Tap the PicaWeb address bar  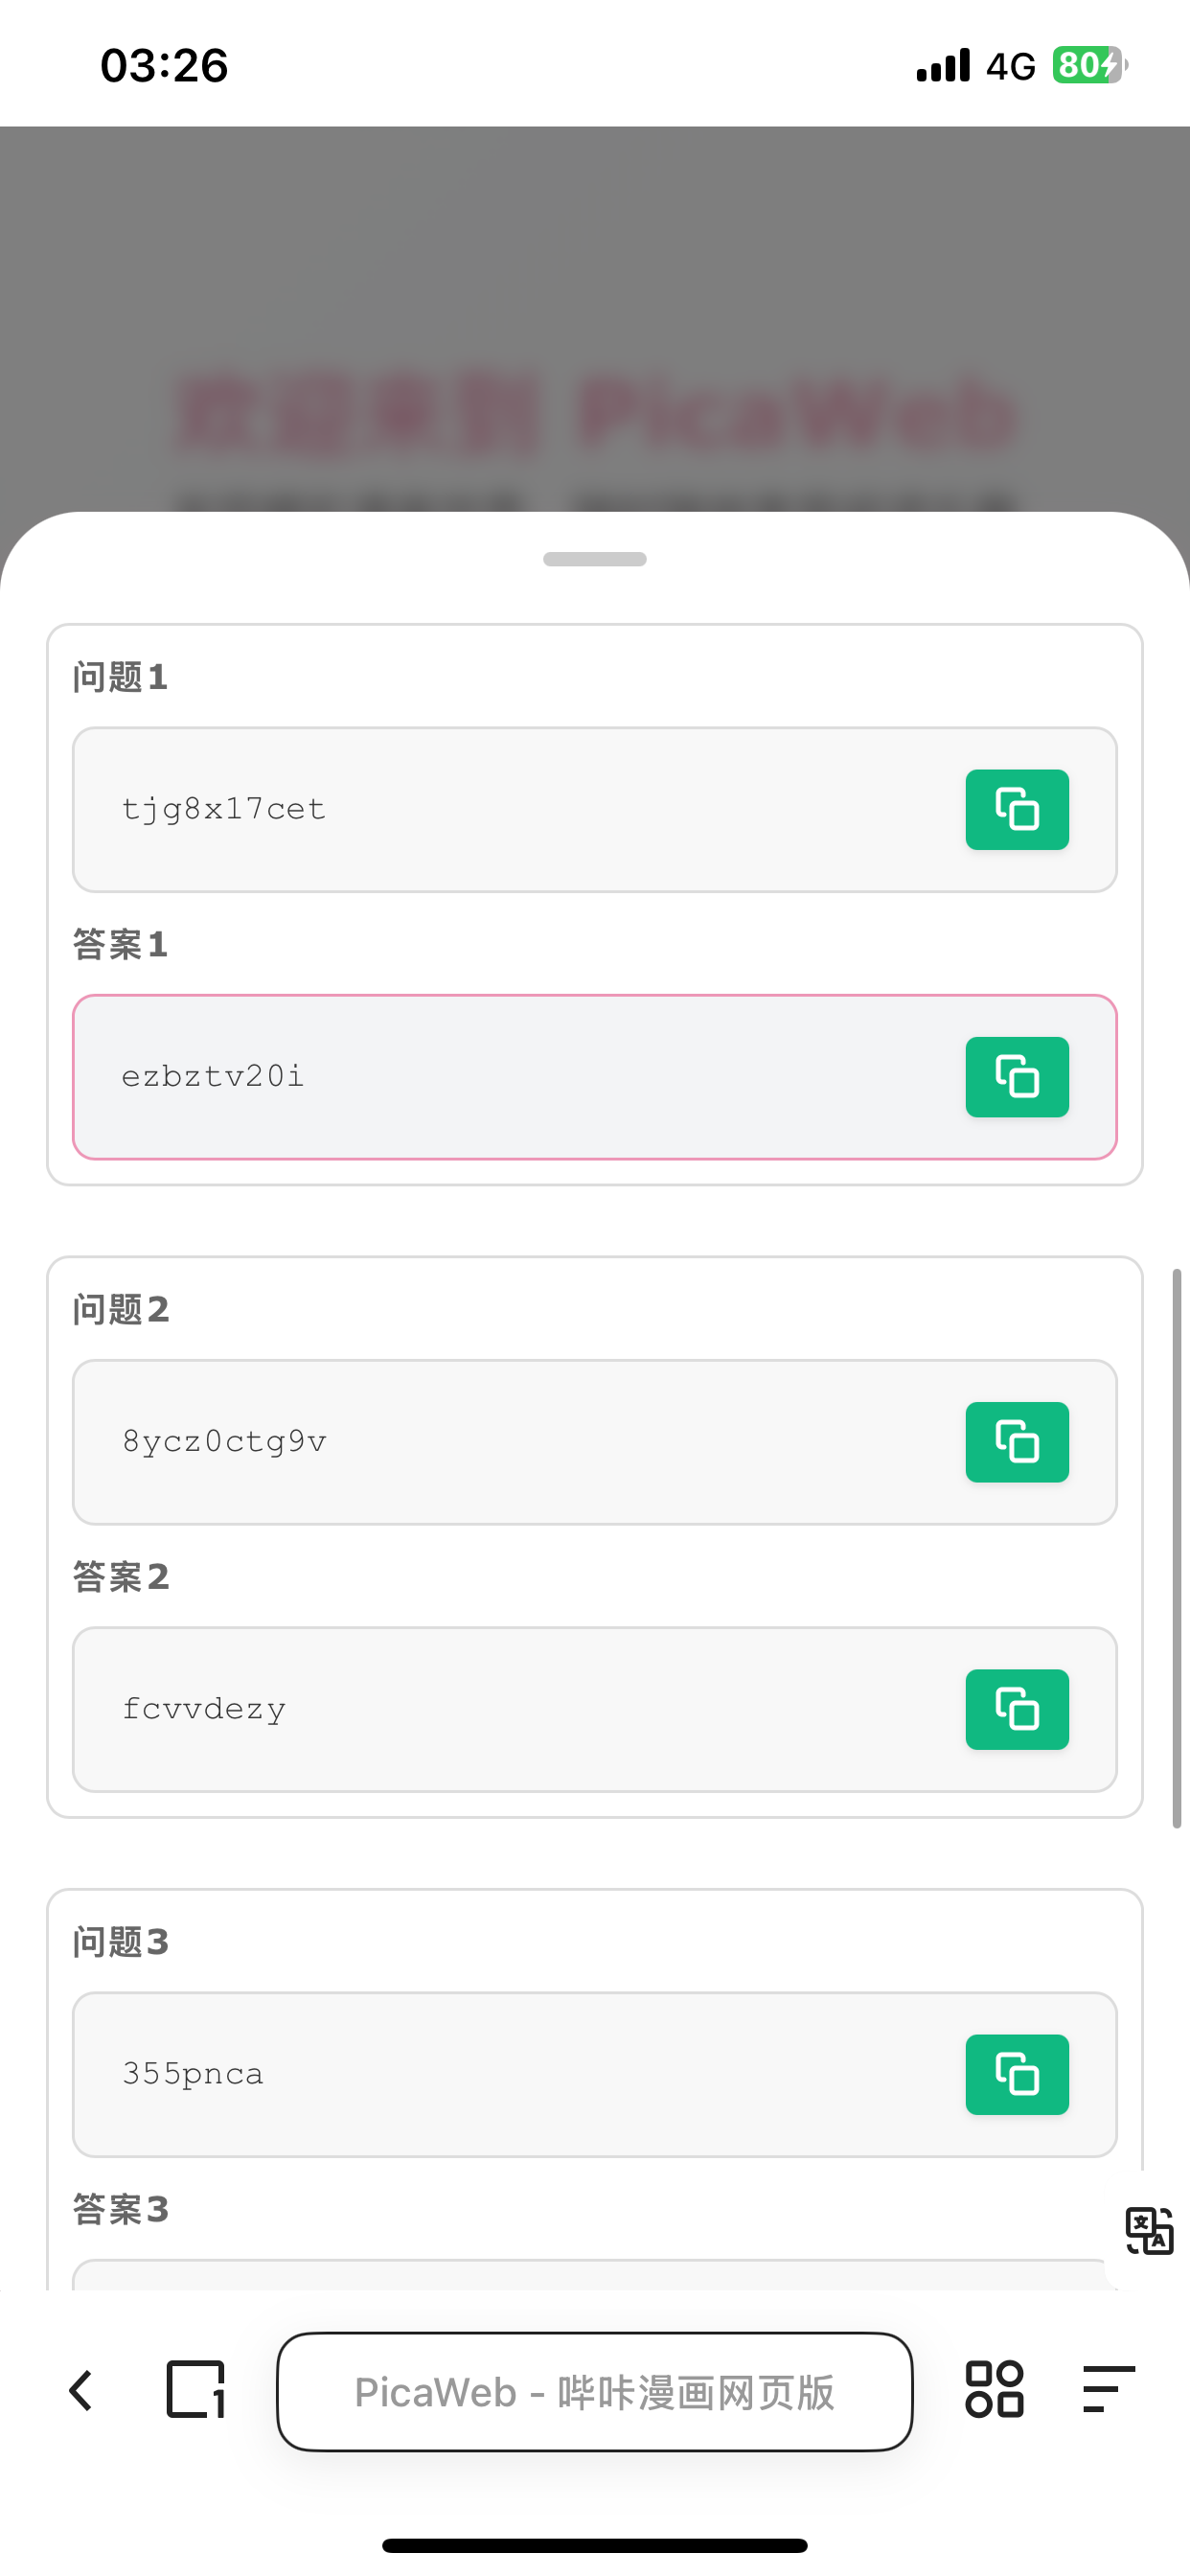coord(594,2391)
